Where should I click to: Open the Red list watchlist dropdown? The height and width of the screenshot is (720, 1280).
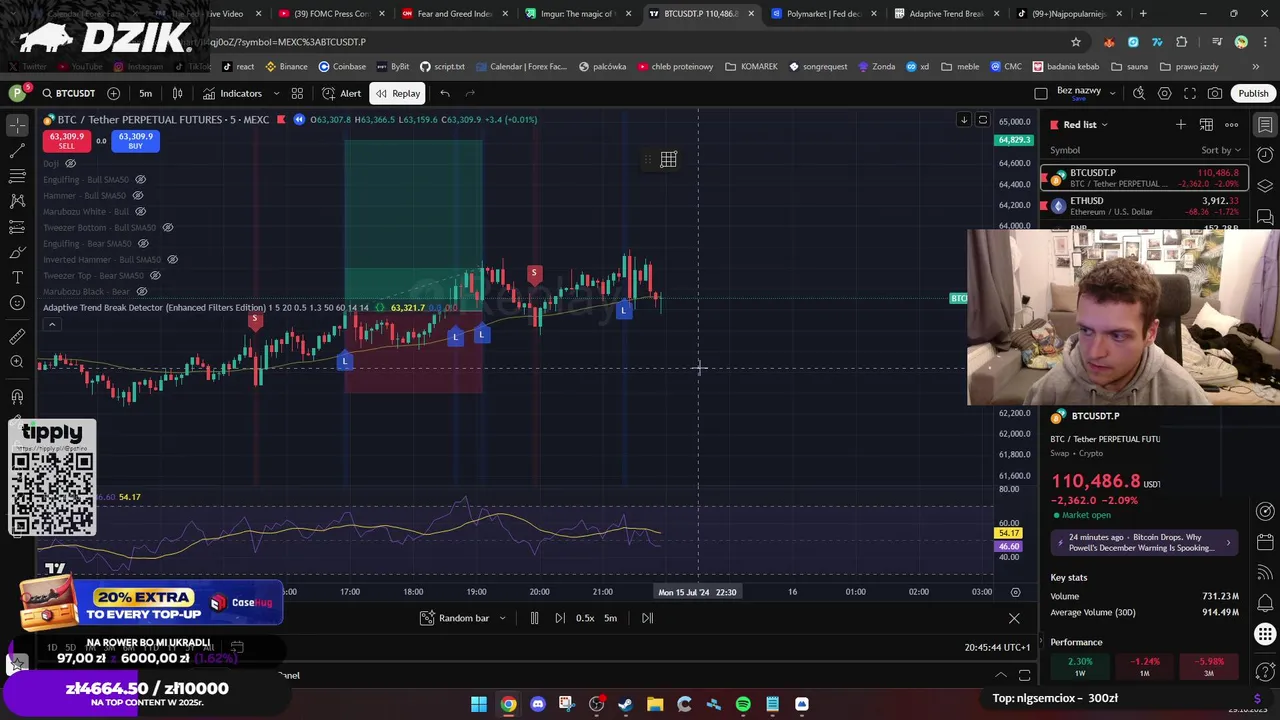click(1086, 124)
